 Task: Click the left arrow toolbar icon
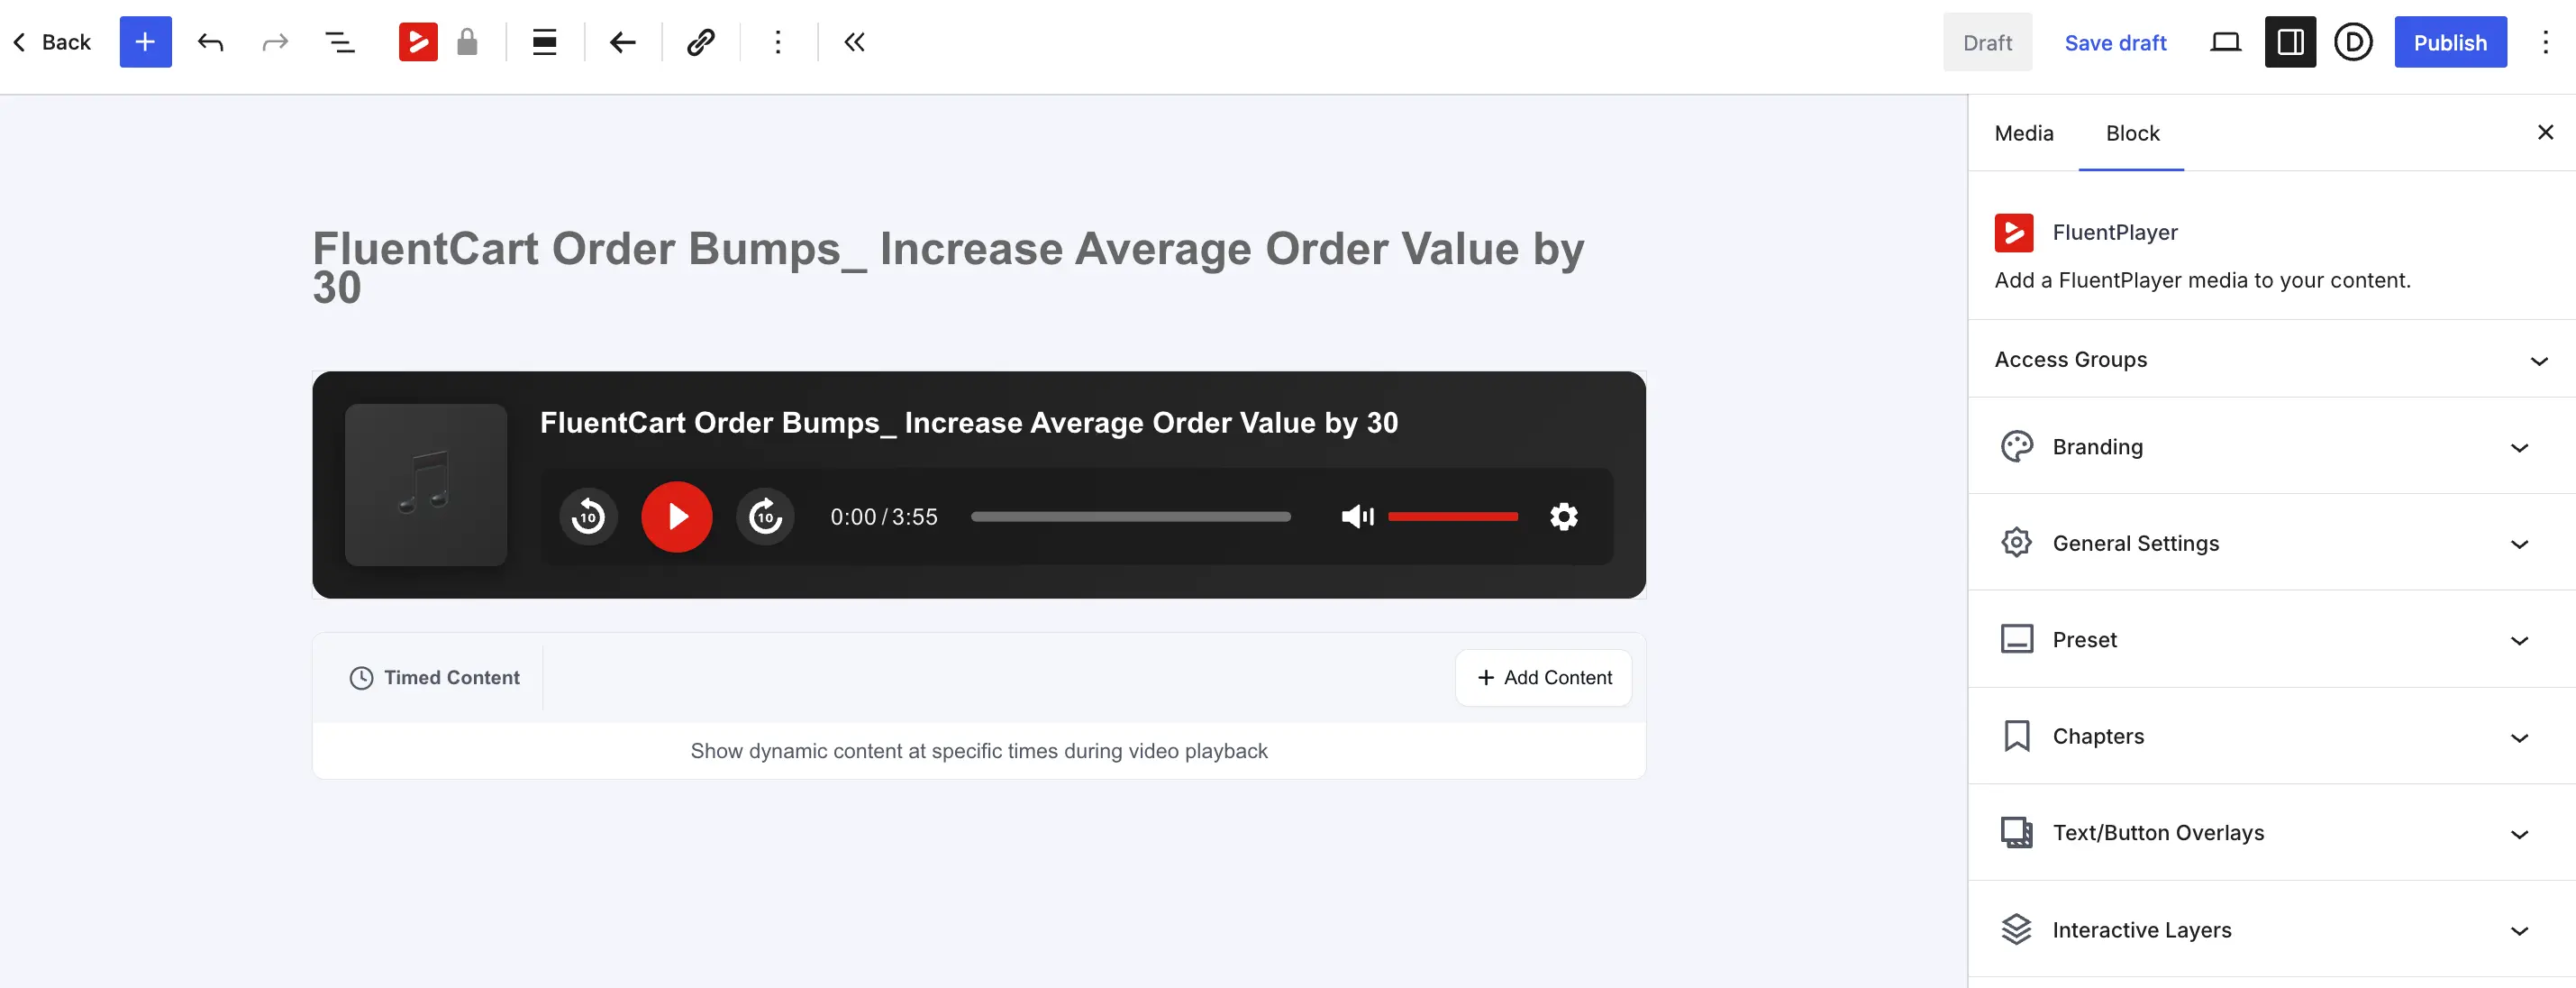click(622, 42)
